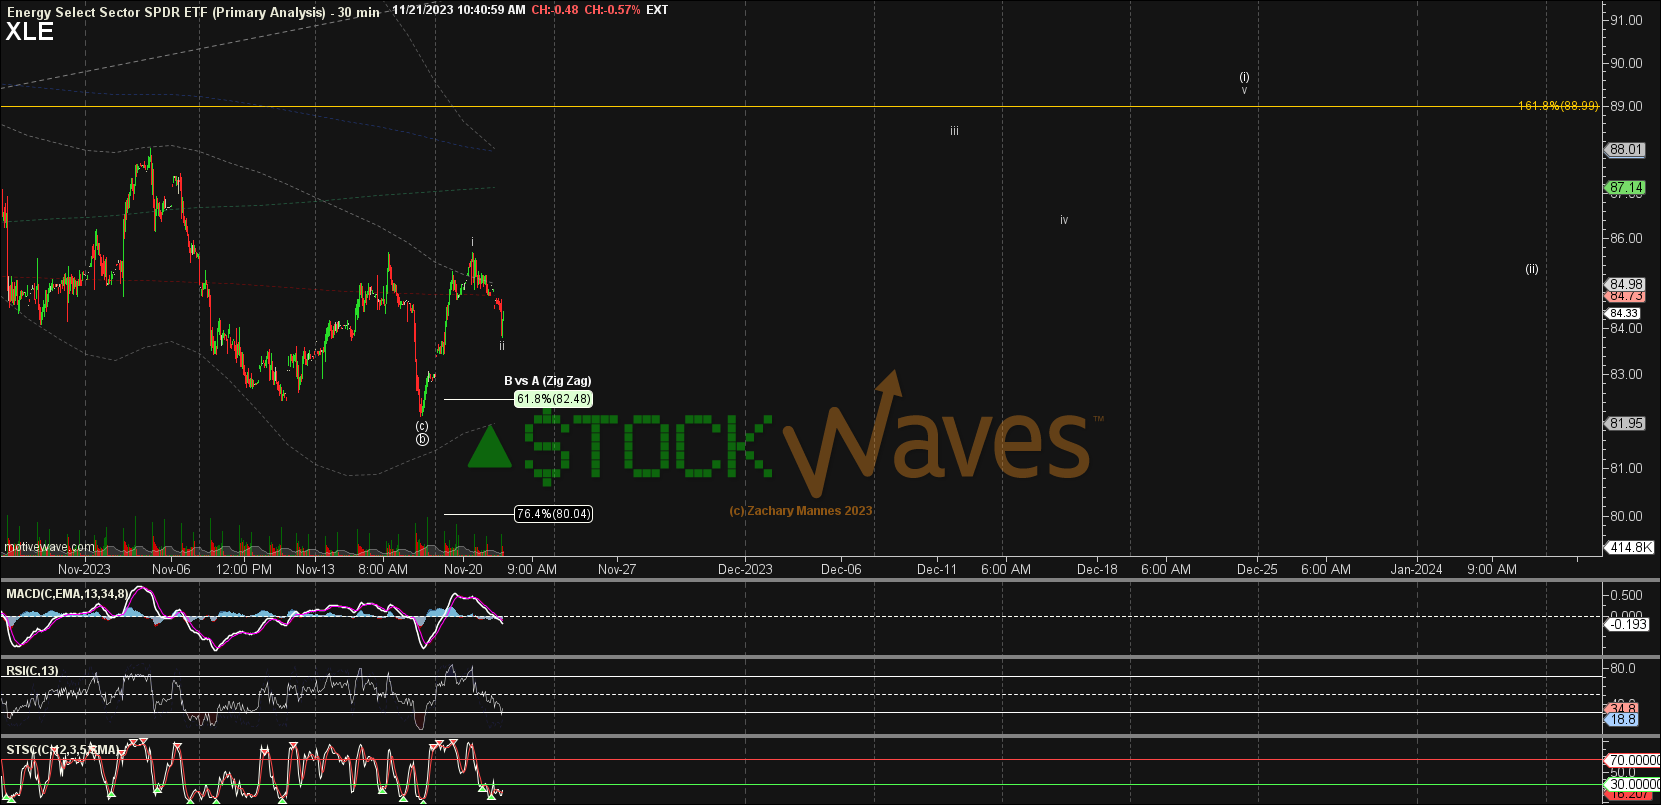Click the 80.00 price axis label

coord(1626,516)
